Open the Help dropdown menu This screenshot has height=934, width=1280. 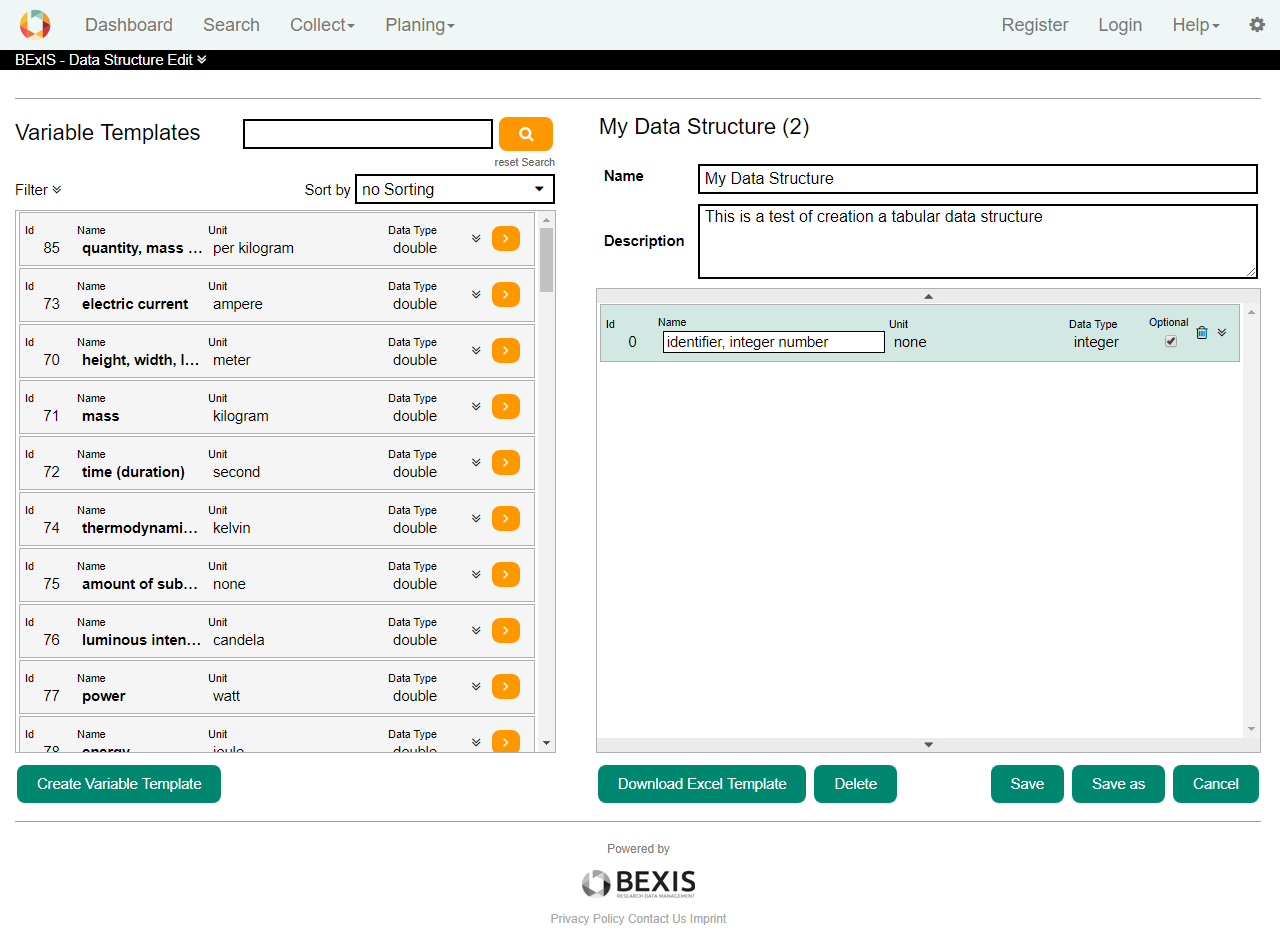click(1196, 25)
